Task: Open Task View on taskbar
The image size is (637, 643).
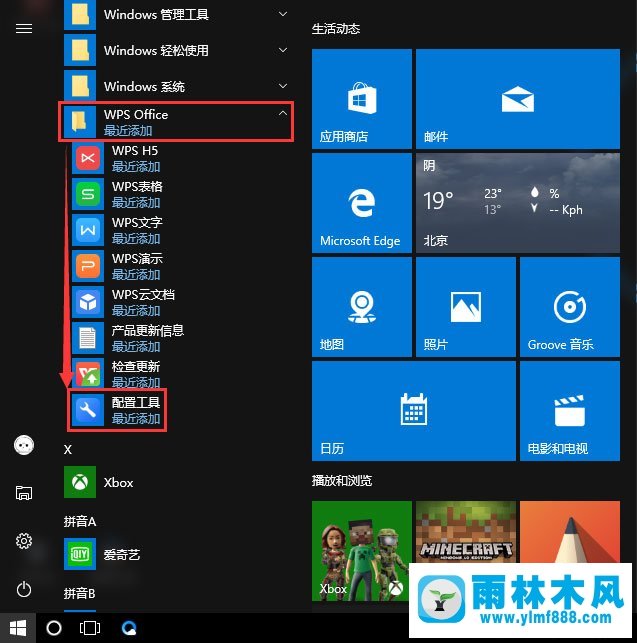Action: [89, 628]
